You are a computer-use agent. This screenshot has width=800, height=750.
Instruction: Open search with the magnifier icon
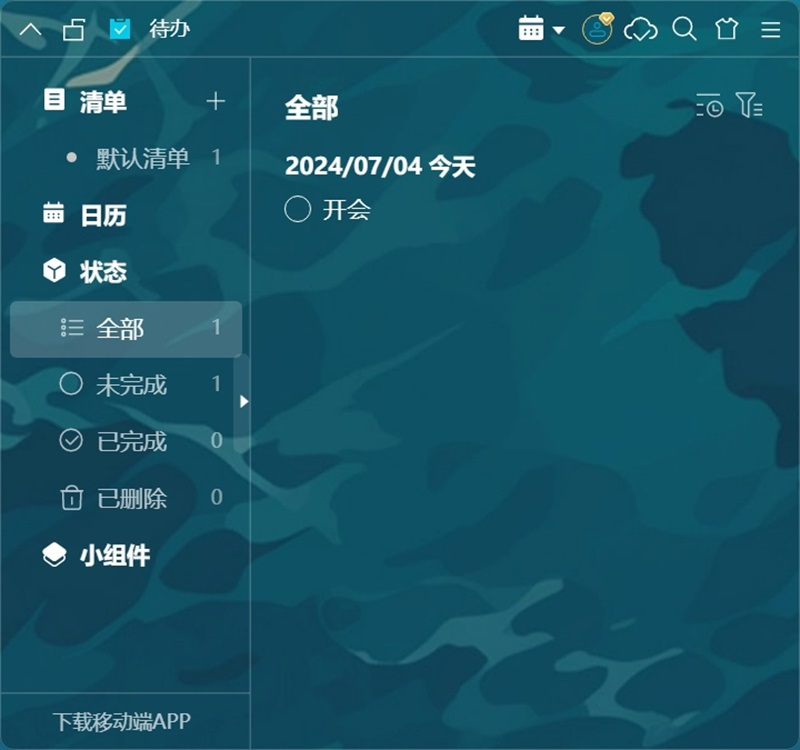[x=685, y=30]
